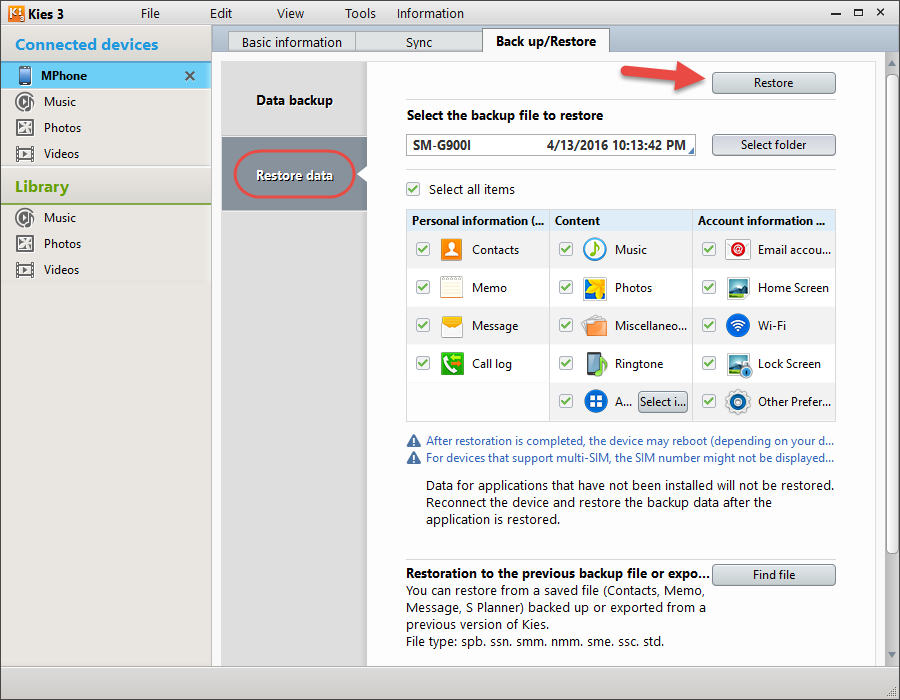The height and width of the screenshot is (700, 900).
Task: Click the Email account icon
Action: coord(738,250)
